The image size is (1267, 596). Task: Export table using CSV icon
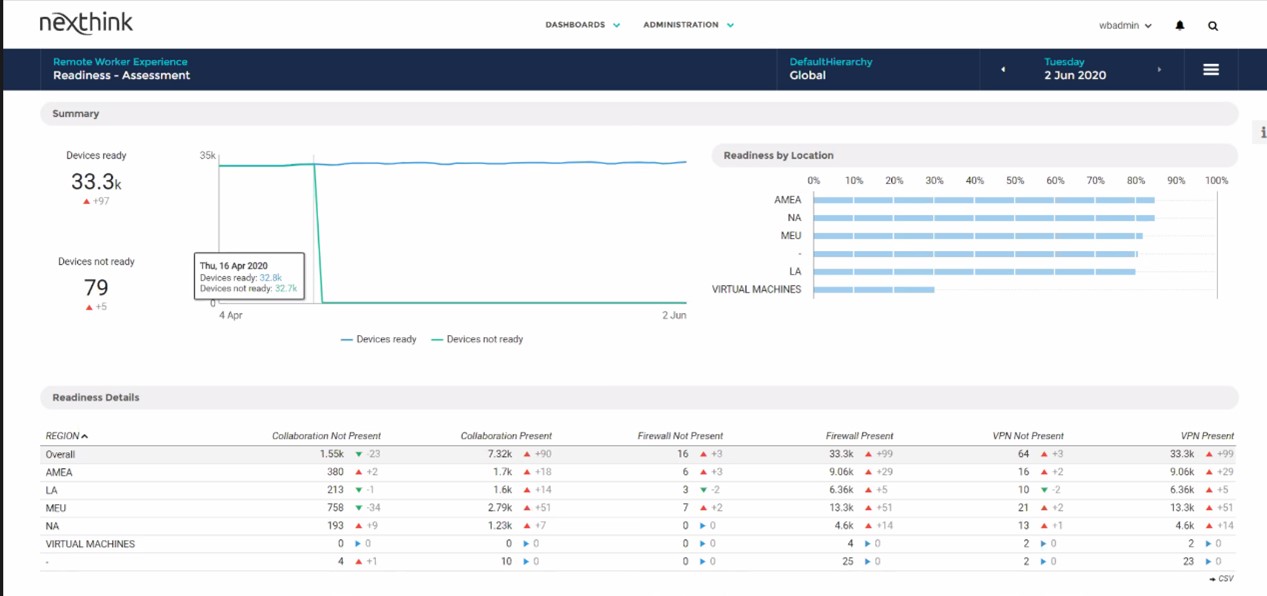pos(1220,579)
